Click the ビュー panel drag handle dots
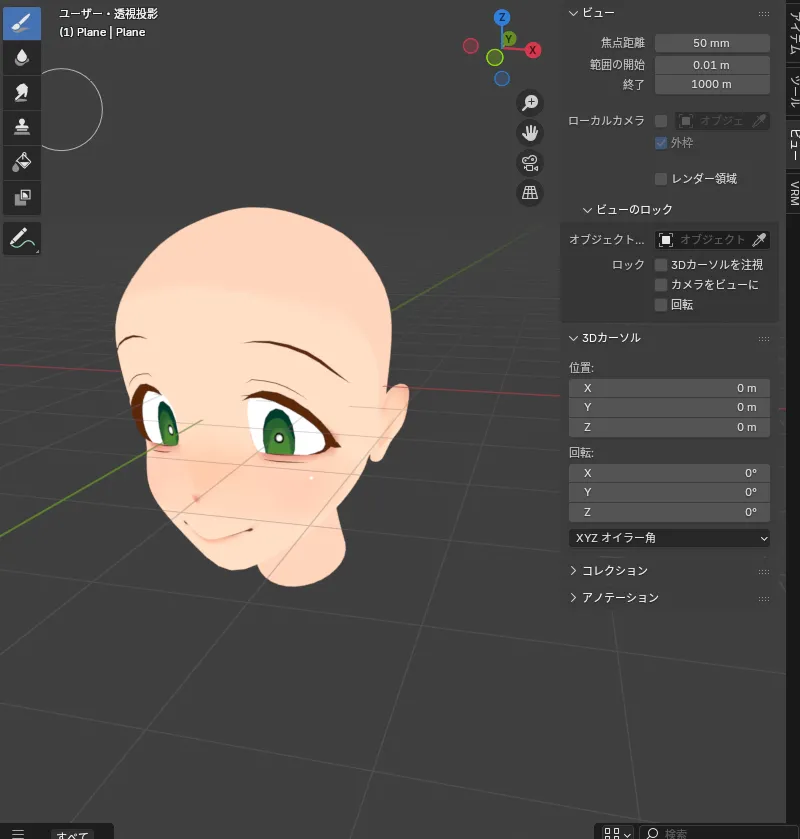This screenshot has width=800, height=839. 764,14
